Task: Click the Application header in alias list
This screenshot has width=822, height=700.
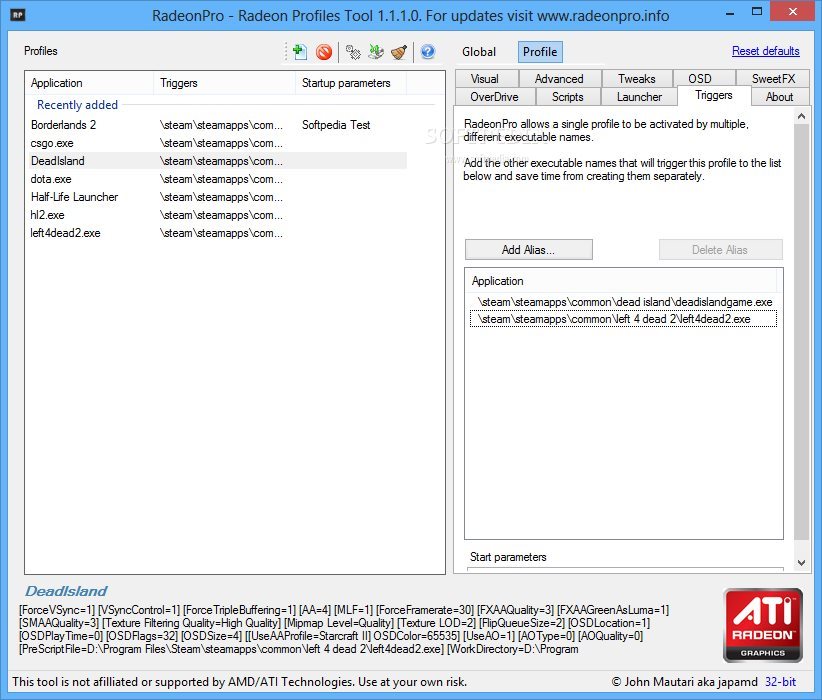Action: (621, 281)
